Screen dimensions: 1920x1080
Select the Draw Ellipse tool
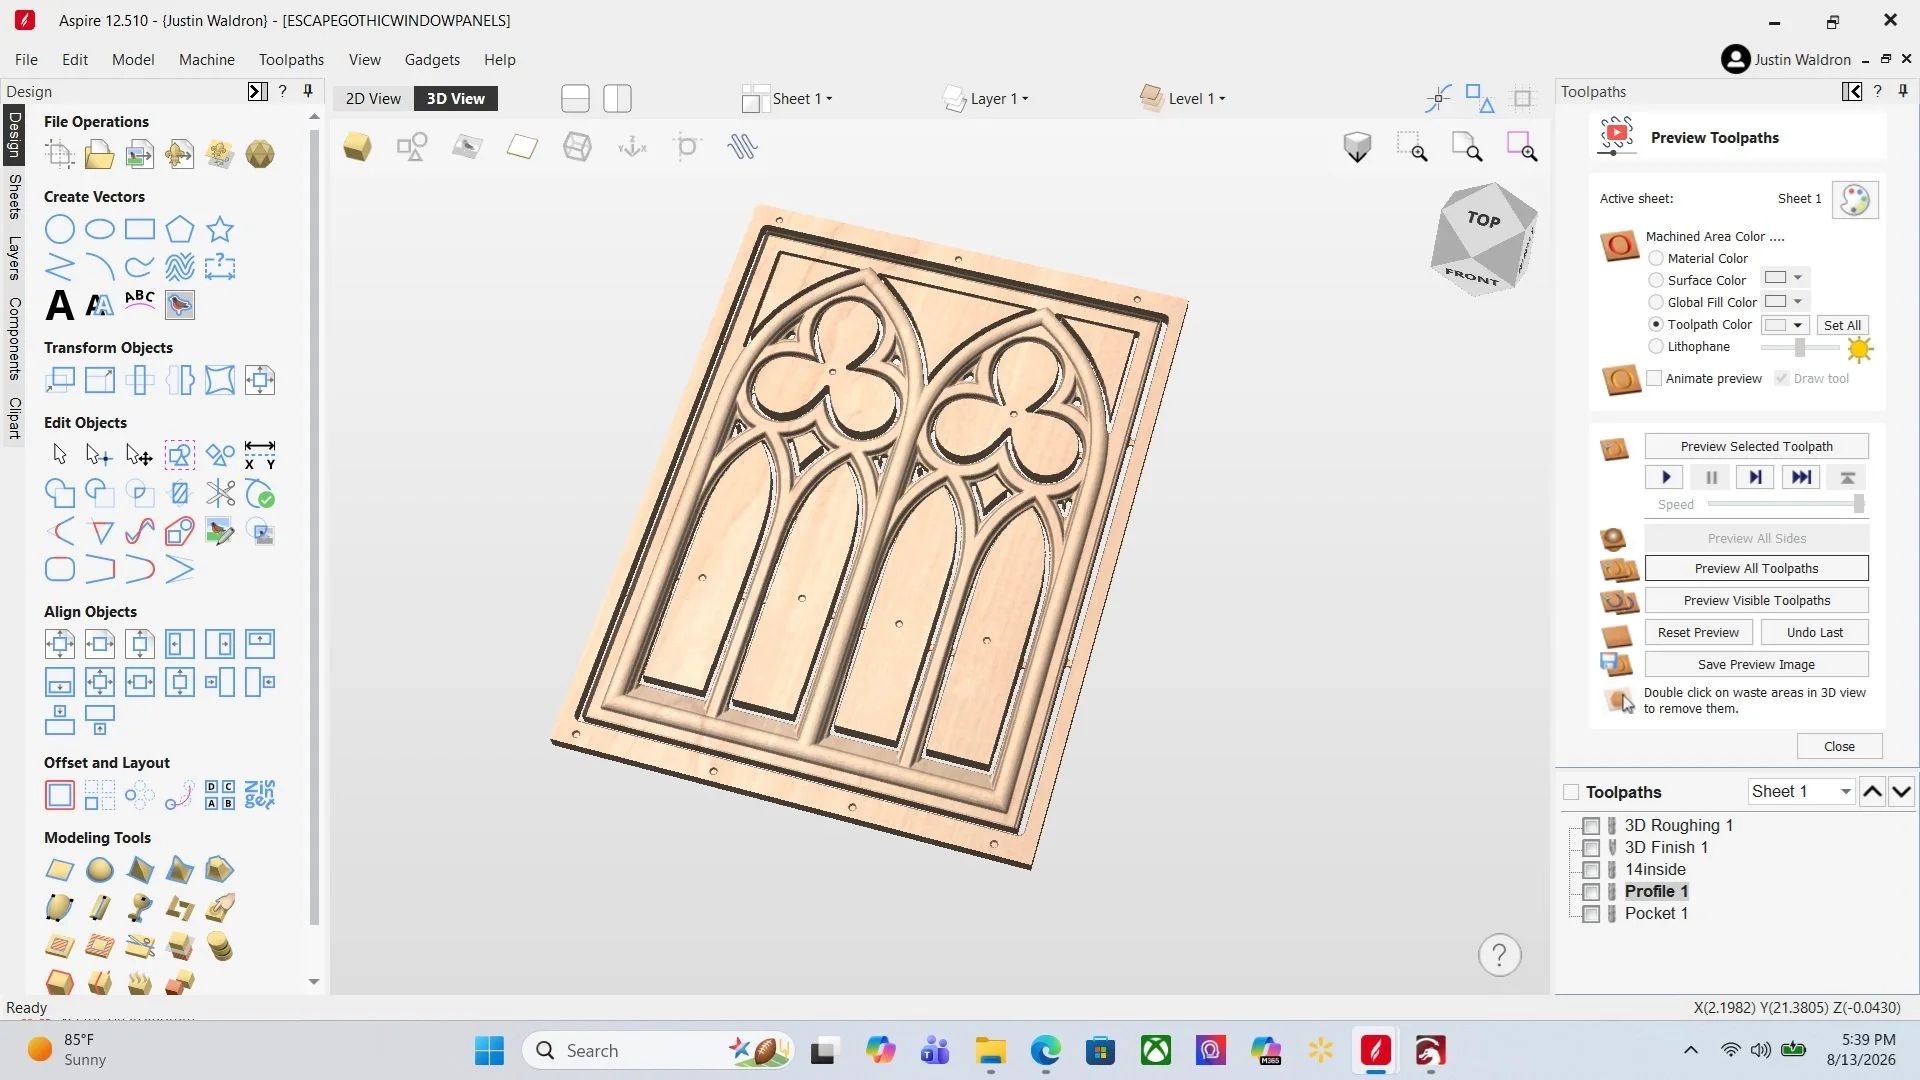coord(99,229)
